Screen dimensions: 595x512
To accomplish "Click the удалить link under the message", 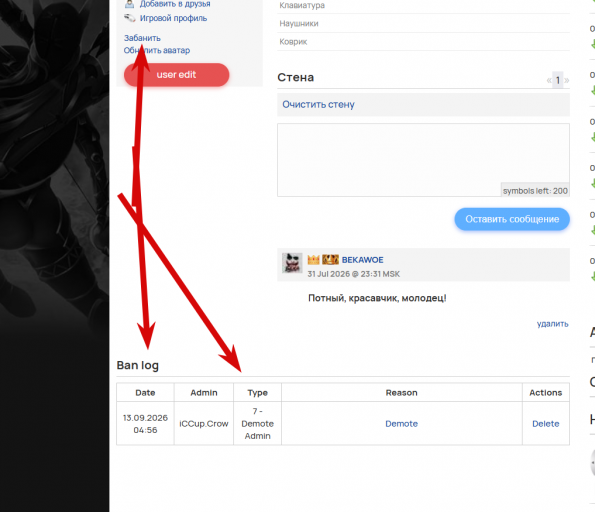I will coord(552,324).
